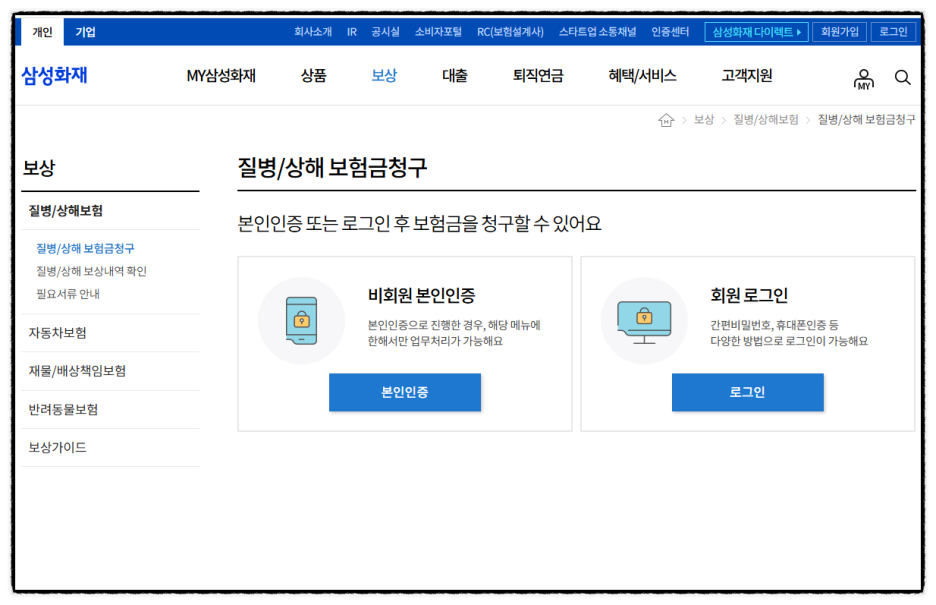
Task: Expand 재물/배상책임보험 in sidebar
Action: (110, 371)
